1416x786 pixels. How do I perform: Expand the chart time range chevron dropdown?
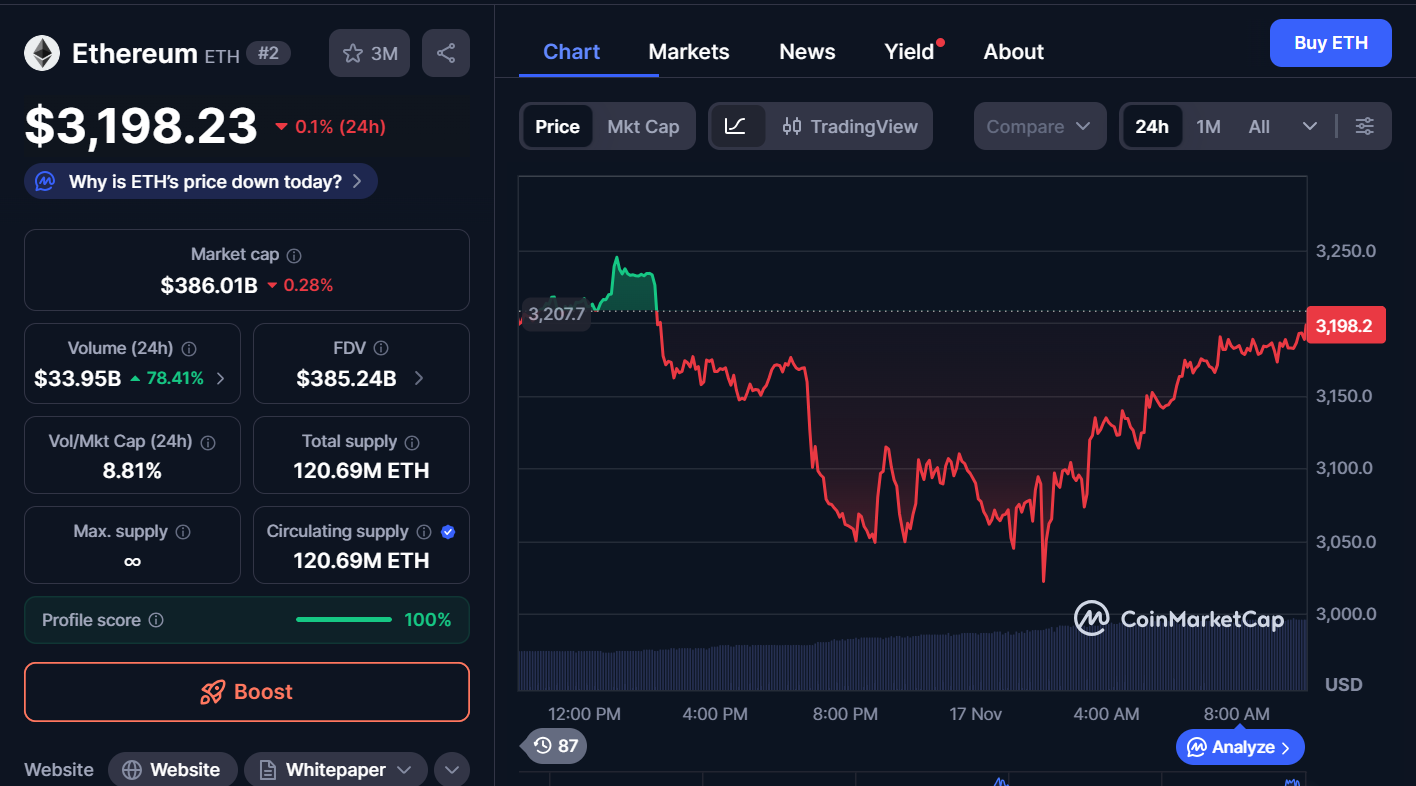point(1310,126)
